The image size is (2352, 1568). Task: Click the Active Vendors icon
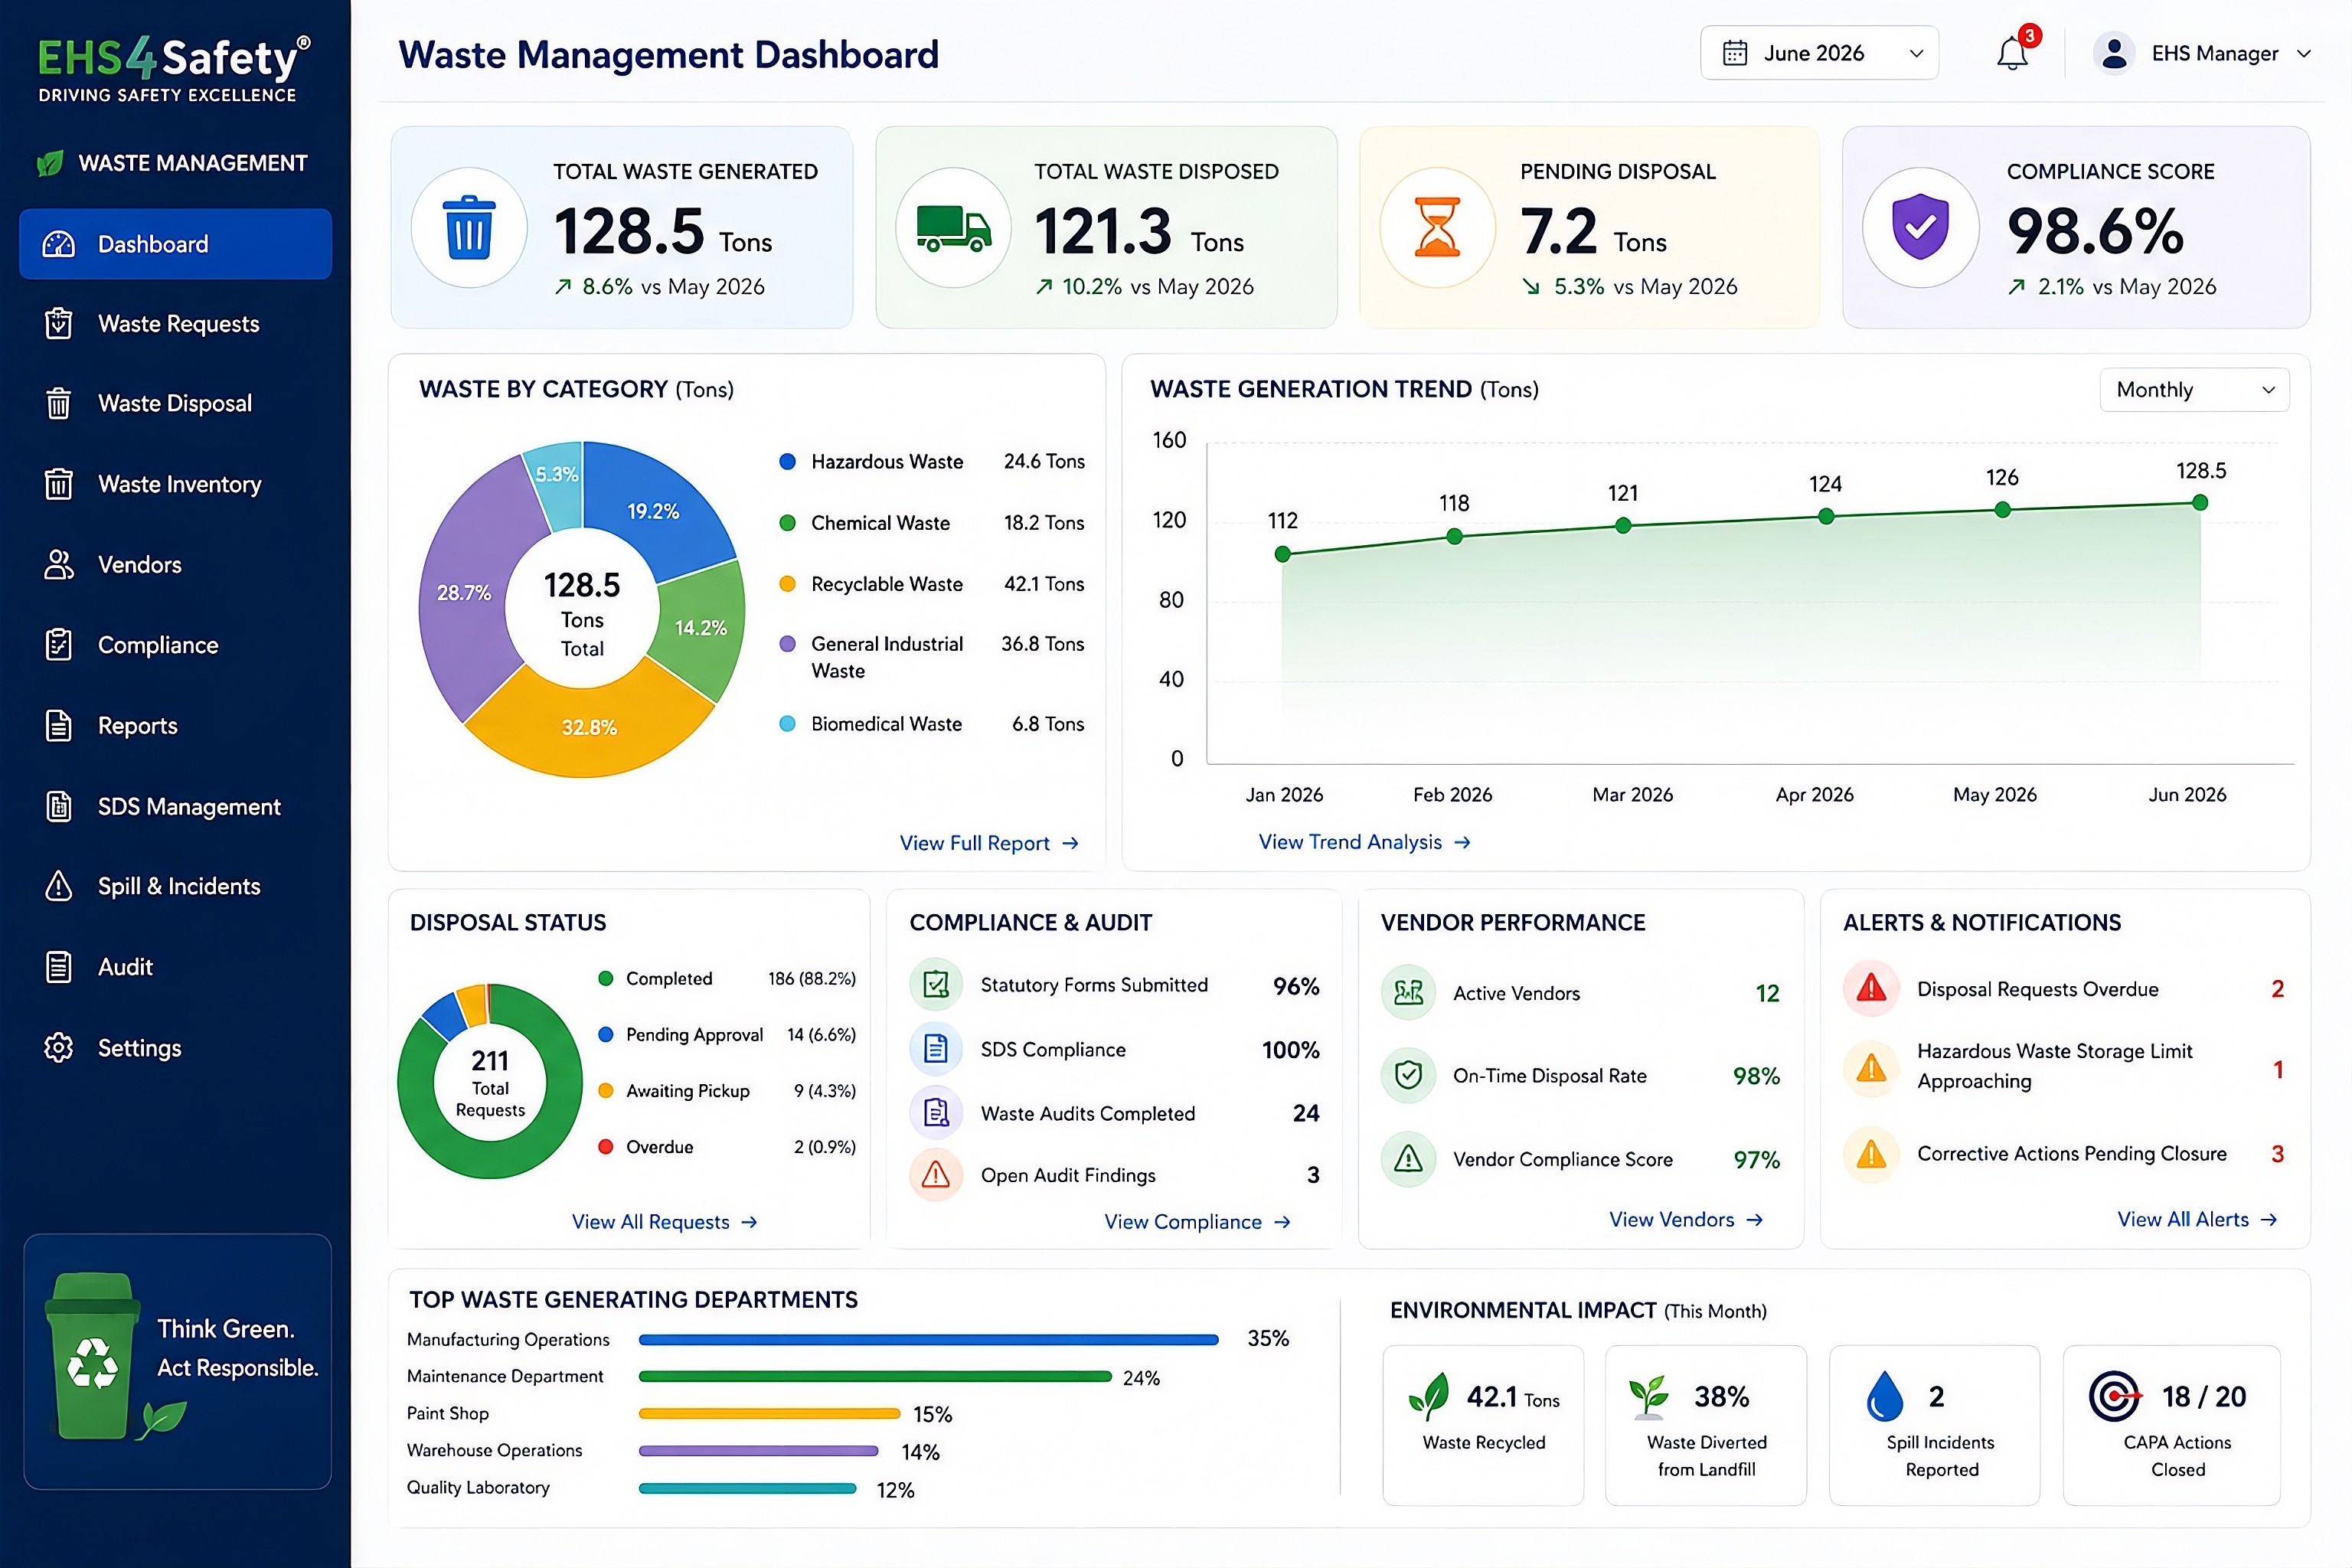coord(1408,993)
